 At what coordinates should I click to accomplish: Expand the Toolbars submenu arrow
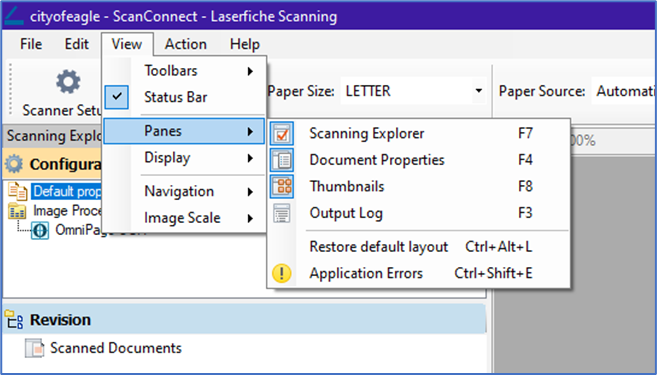point(250,71)
